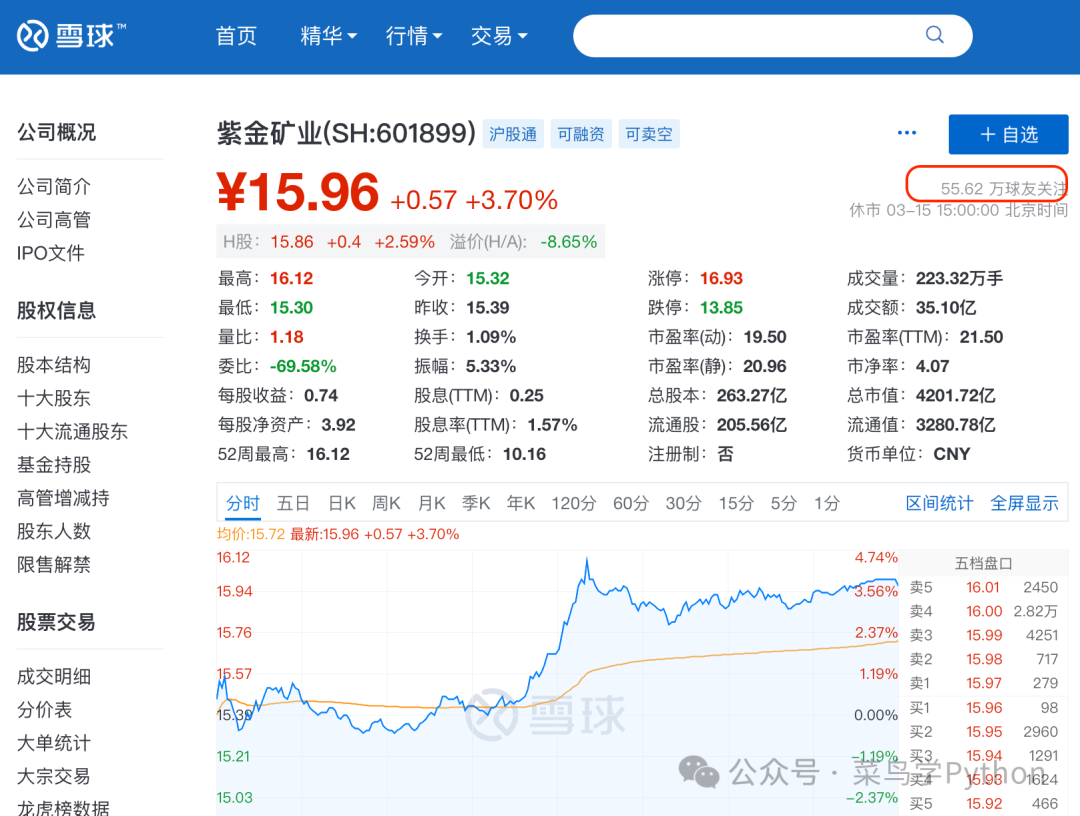Focus the top search input field
Image resolution: width=1080 pixels, height=816 pixels.
point(773,36)
